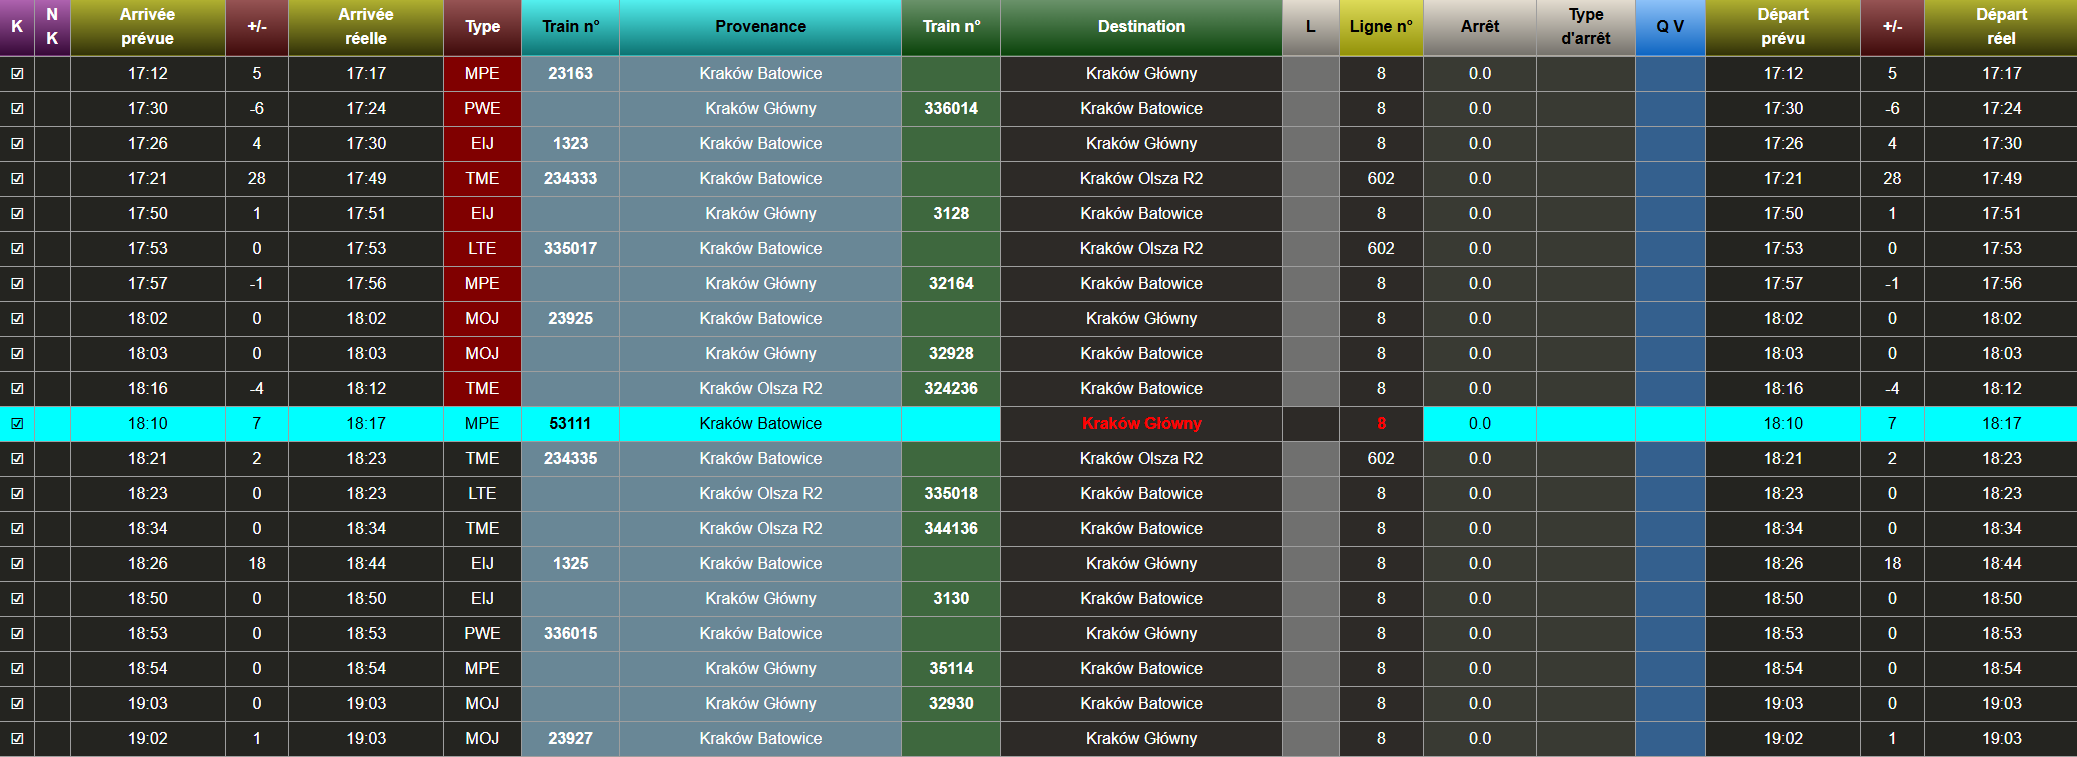Click Kraków Olsza R2 provenance for train 344136
The width and height of the screenshot is (2077, 757).
(x=760, y=528)
